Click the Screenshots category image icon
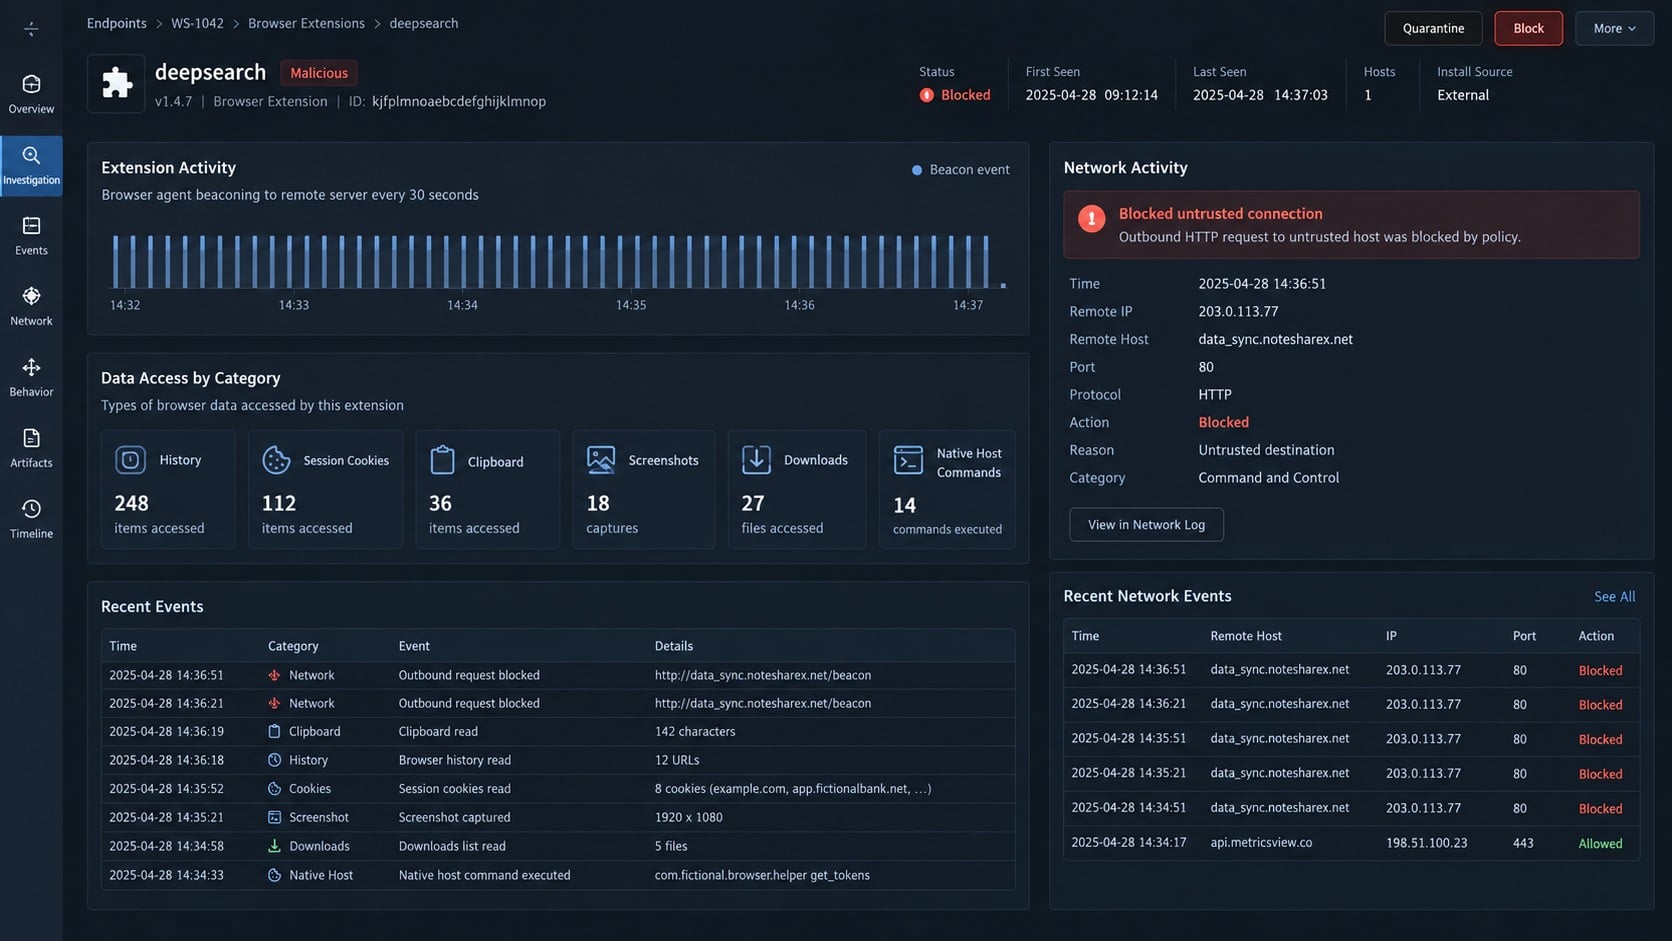Screen dimensions: 1672x941 [x=601, y=460]
